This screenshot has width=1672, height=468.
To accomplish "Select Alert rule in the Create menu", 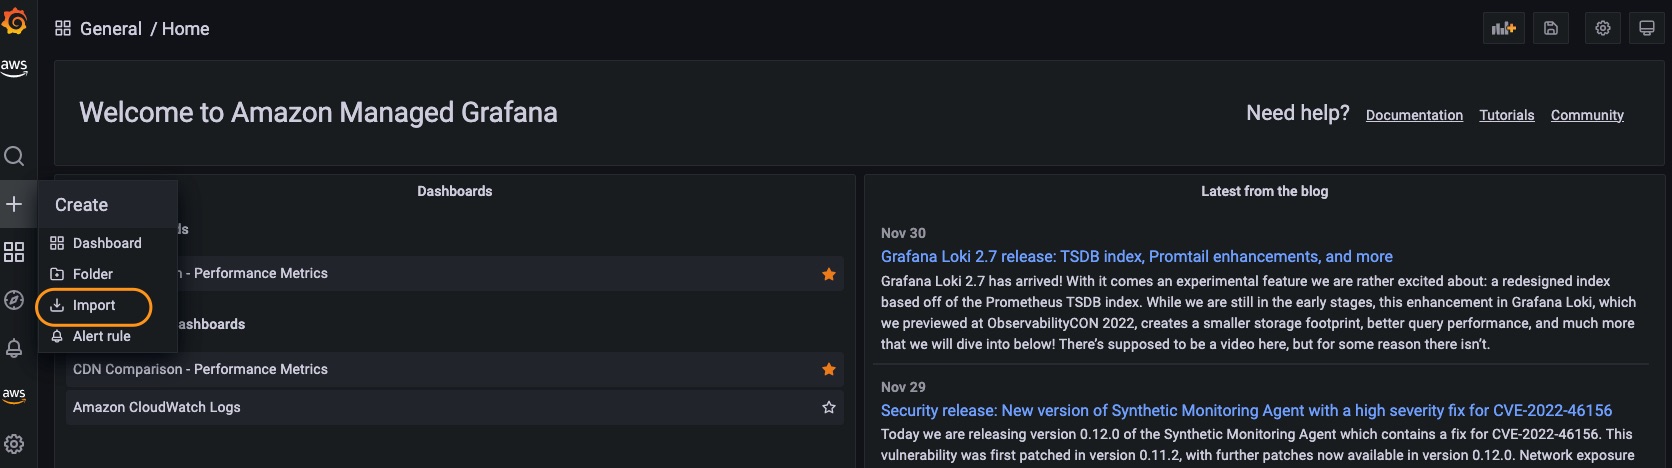I will 107,336.
